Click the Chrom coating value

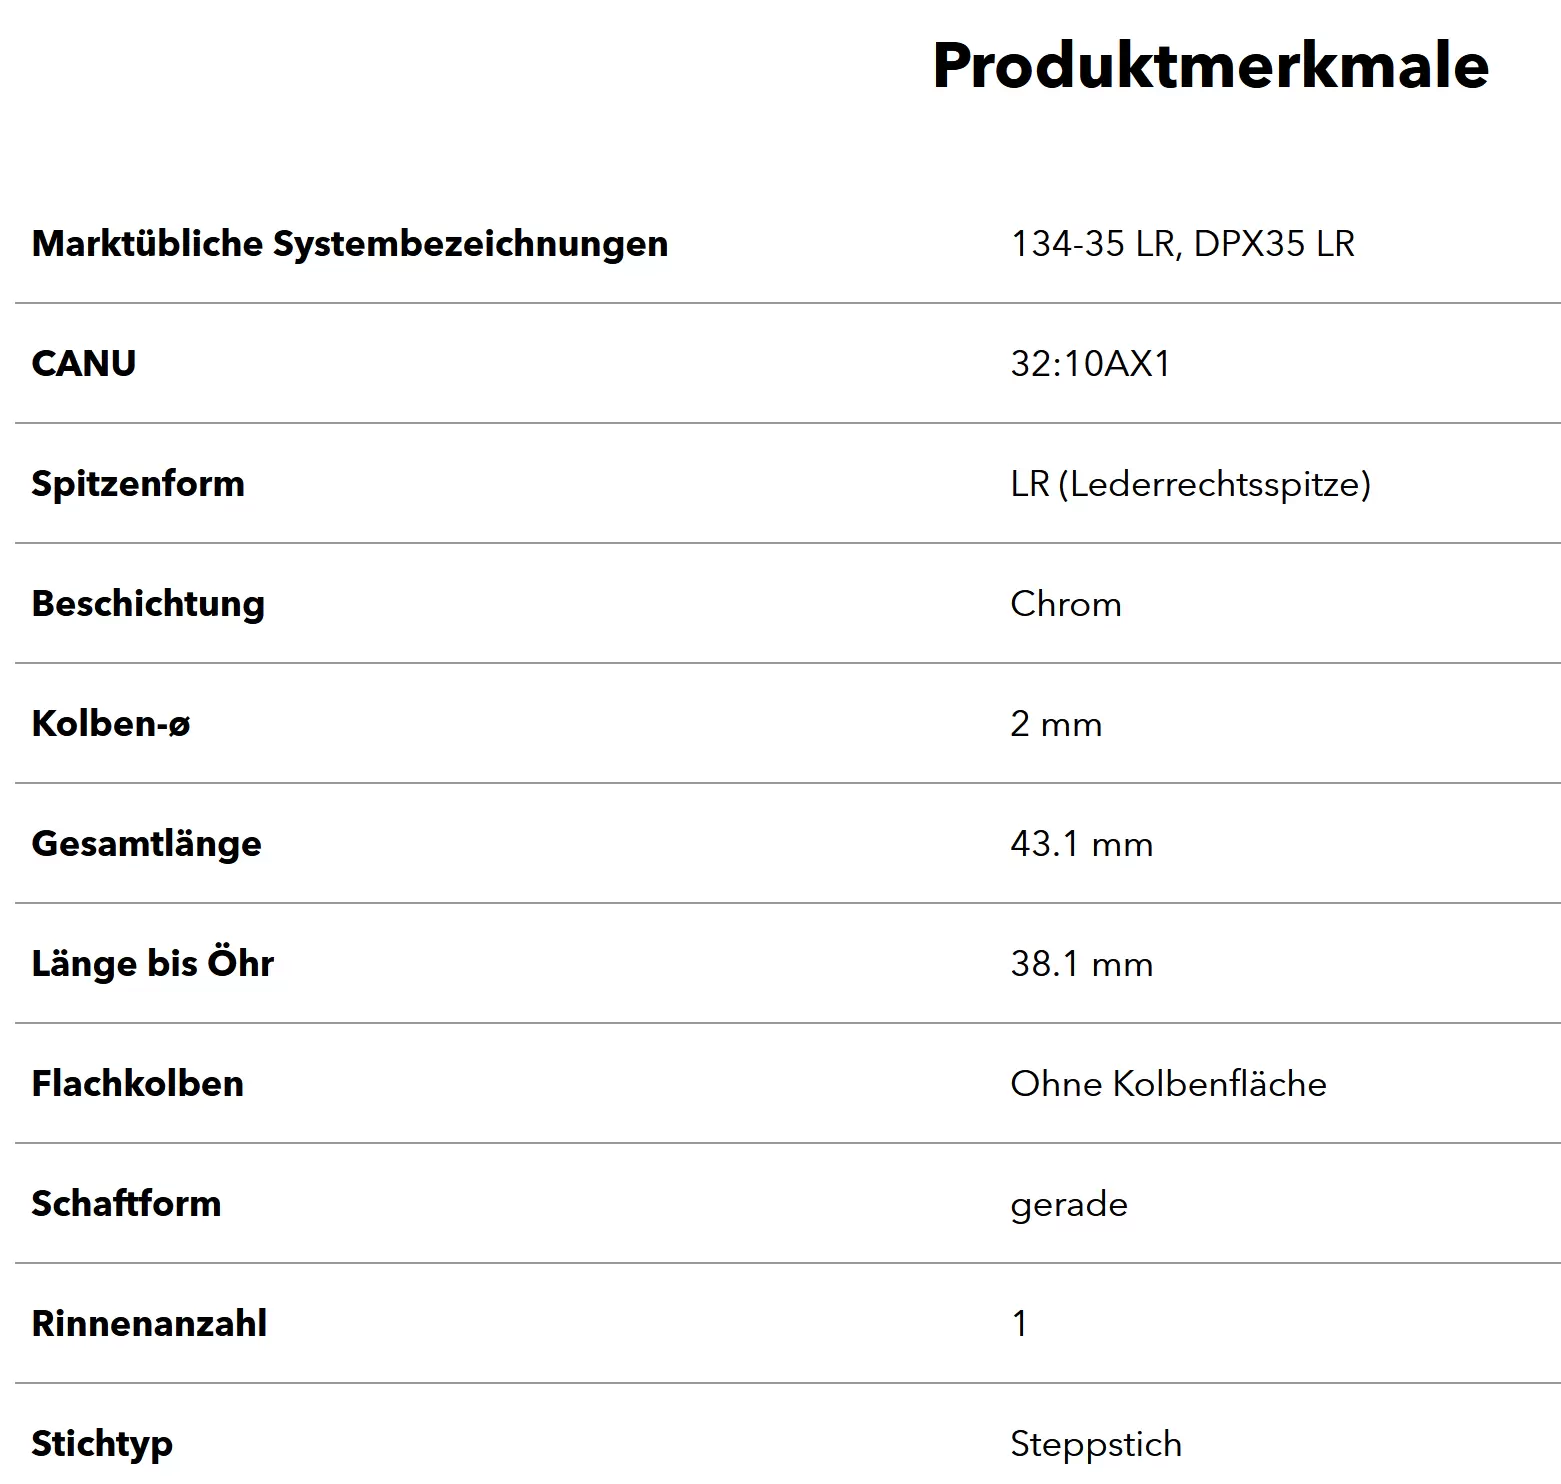tap(1066, 604)
